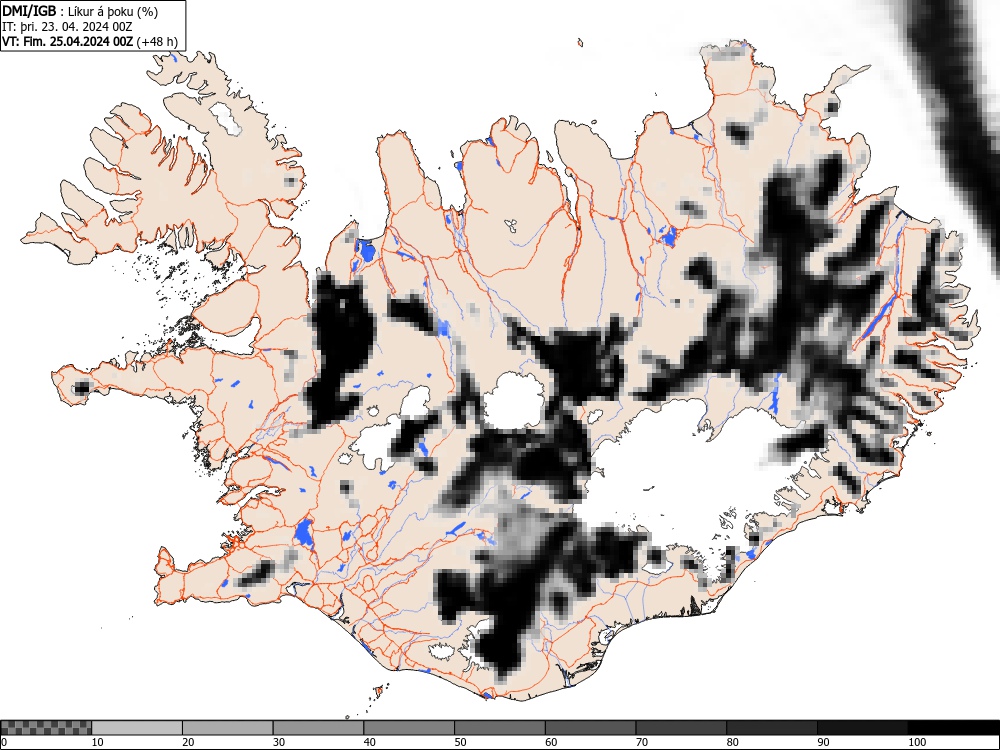Click the '30' scale label
This screenshot has height=750, width=1000.
(279, 742)
